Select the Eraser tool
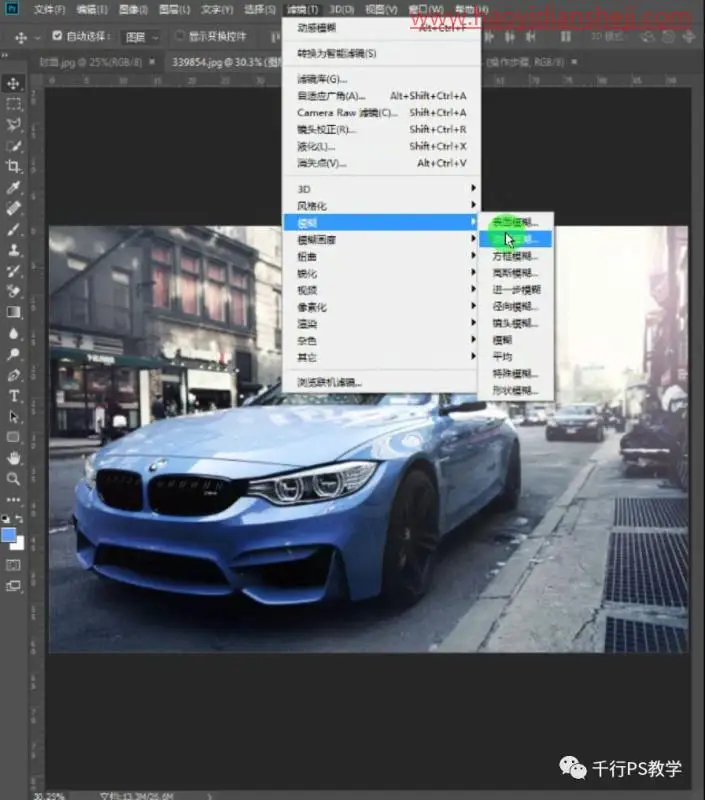The height and width of the screenshot is (800, 705). pyautogui.click(x=14, y=291)
